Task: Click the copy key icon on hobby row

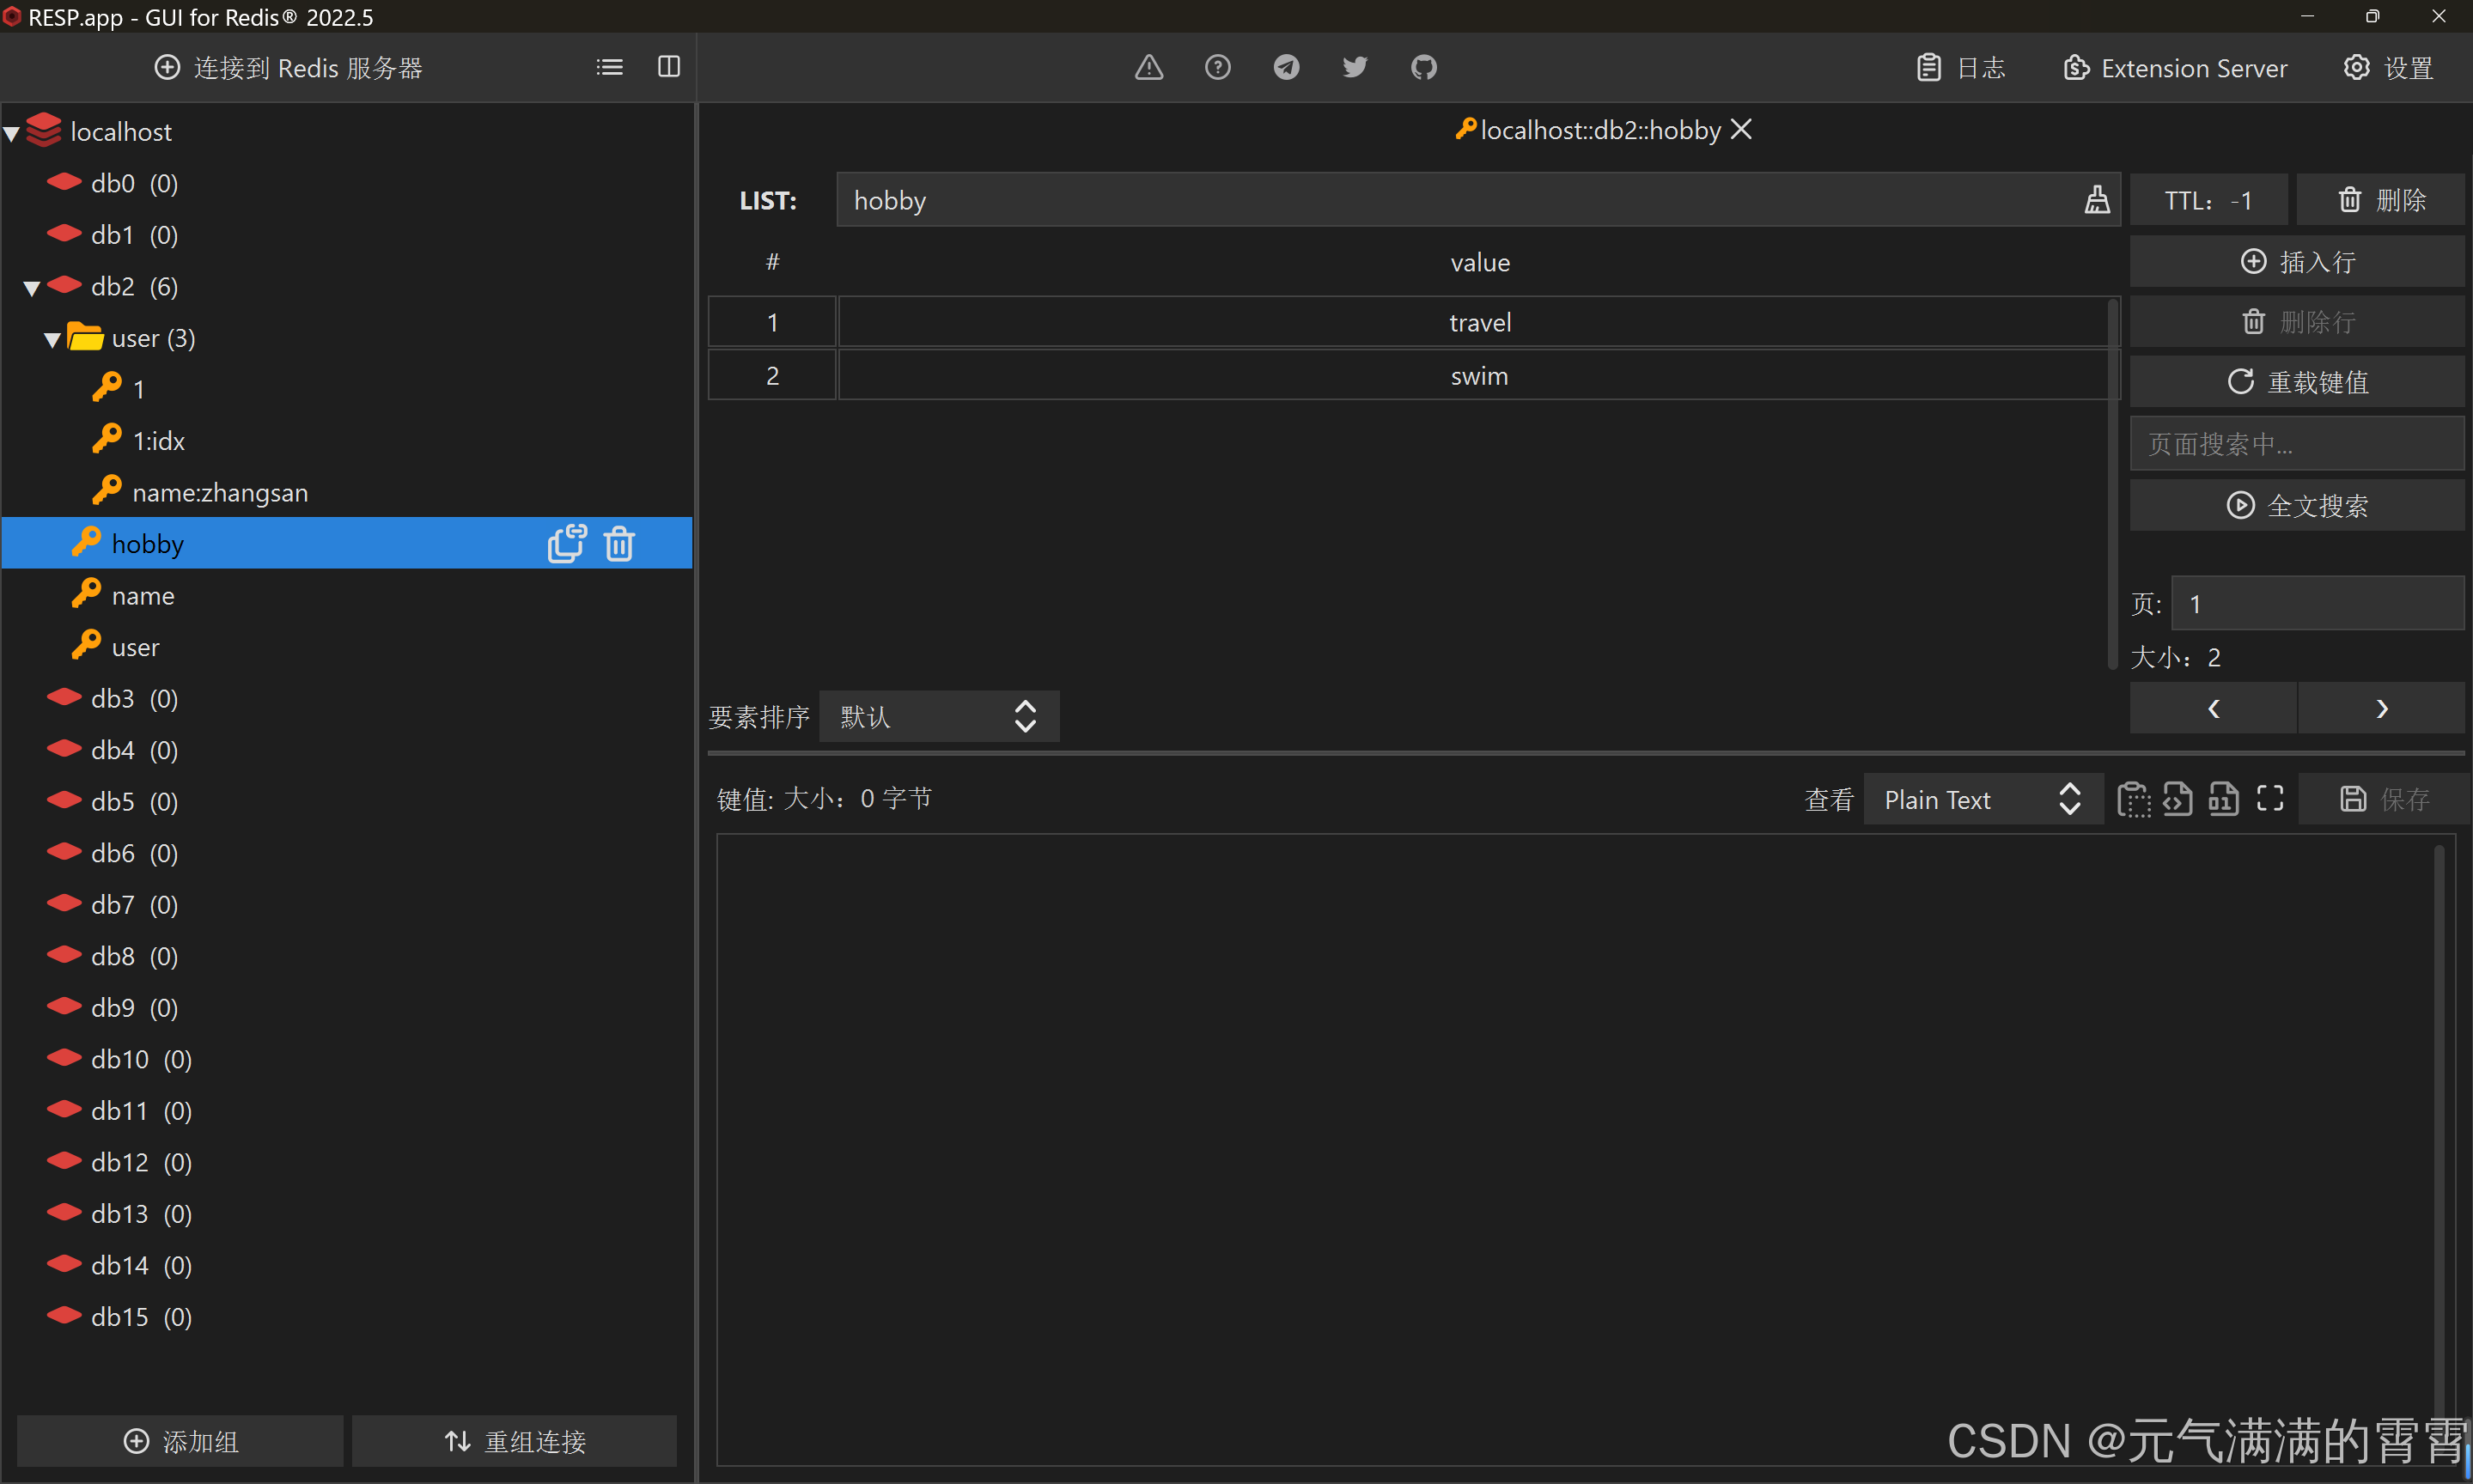Action: point(566,543)
